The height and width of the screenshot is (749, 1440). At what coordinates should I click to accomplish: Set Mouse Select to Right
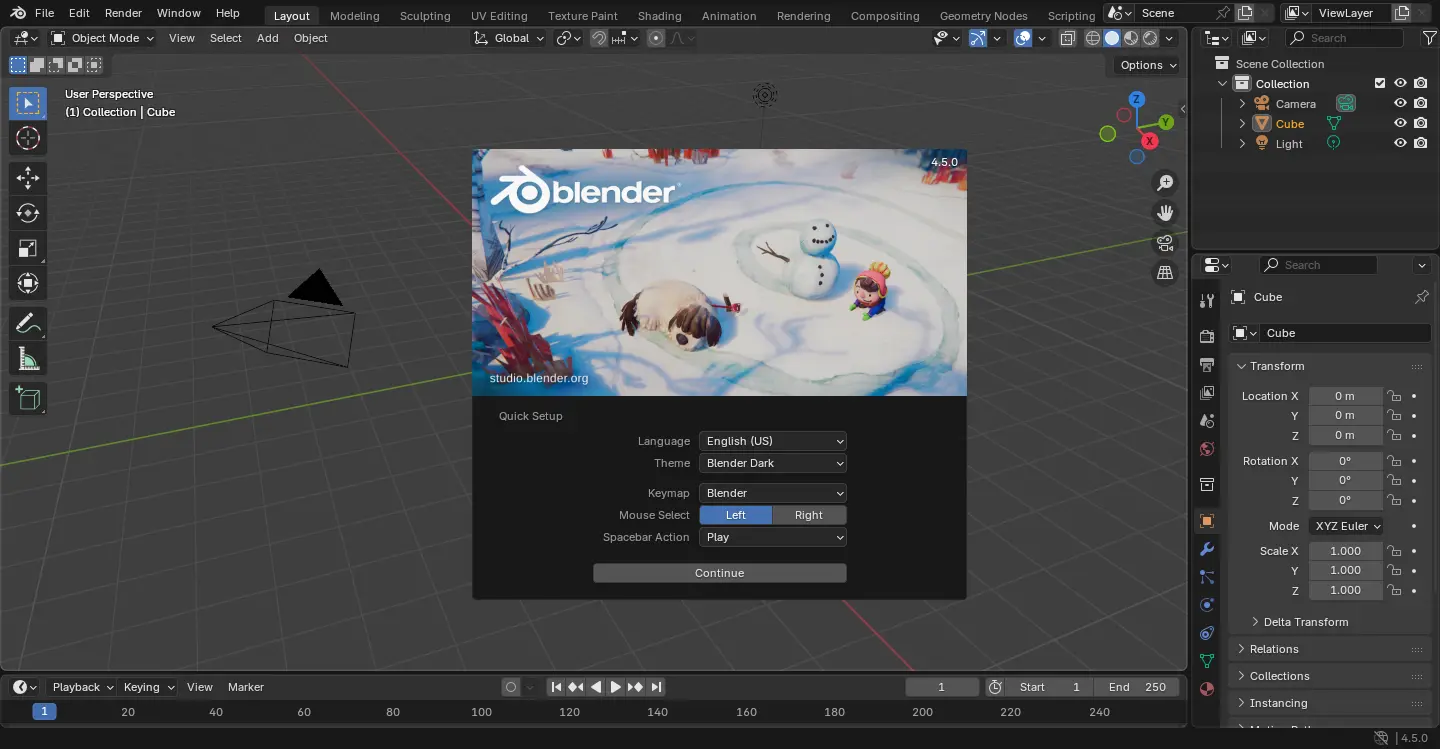pyautogui.click(x=809, y=515)
